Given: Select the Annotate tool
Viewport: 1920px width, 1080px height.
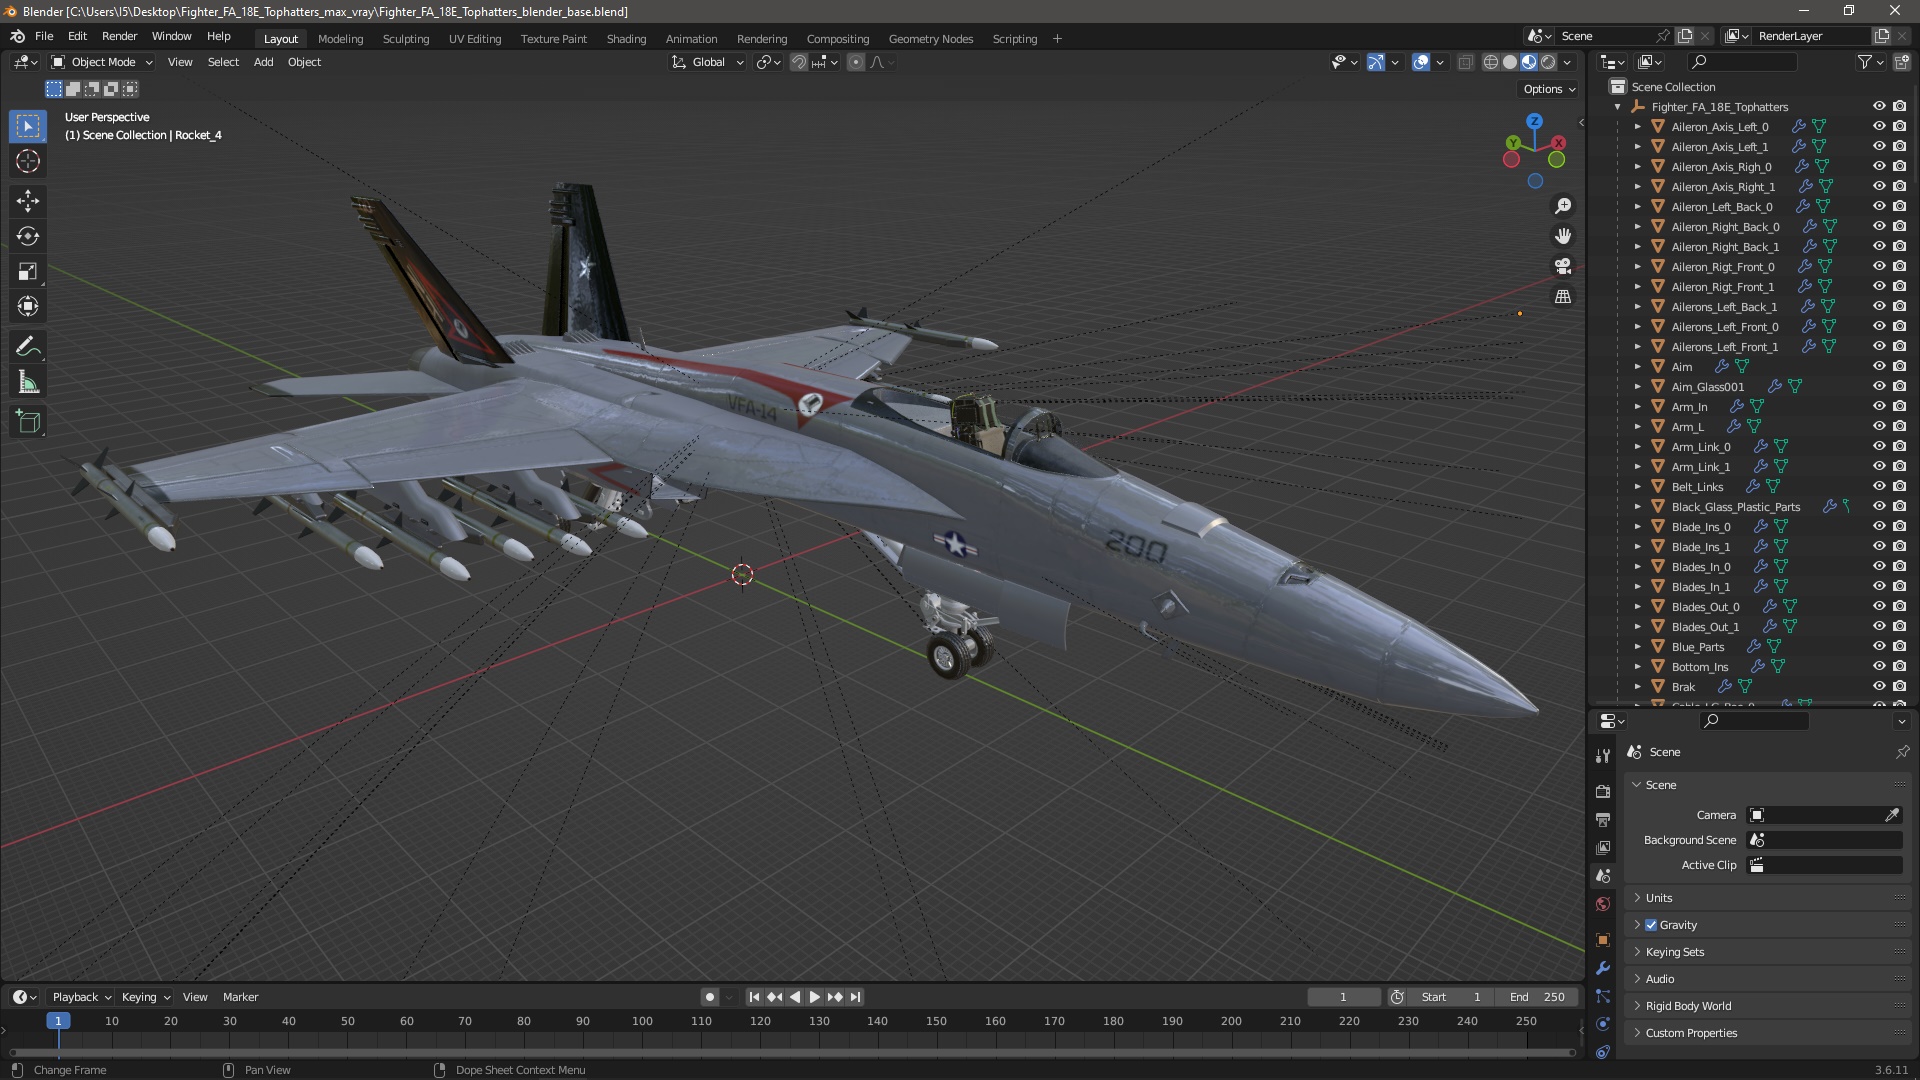Looking at the screenshot, I should coord(28,347).
